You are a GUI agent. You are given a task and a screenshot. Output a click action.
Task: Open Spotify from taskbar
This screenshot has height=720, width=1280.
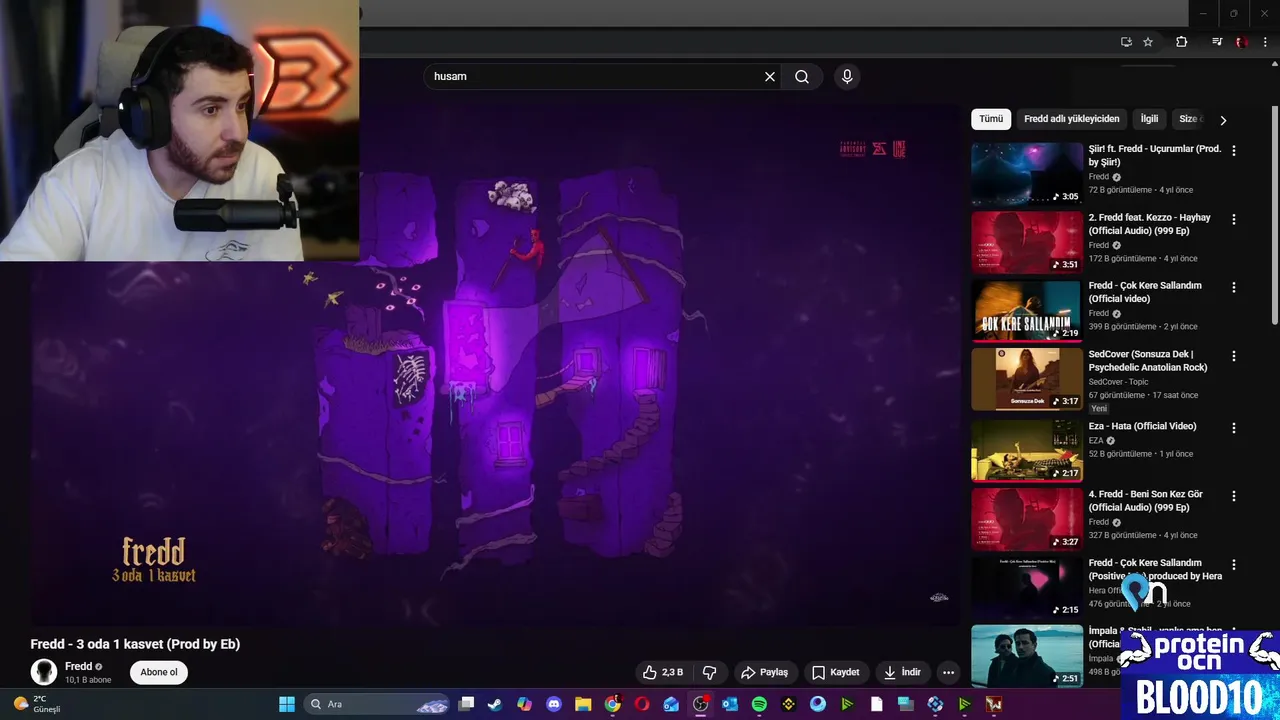click(x=759, y=704)
